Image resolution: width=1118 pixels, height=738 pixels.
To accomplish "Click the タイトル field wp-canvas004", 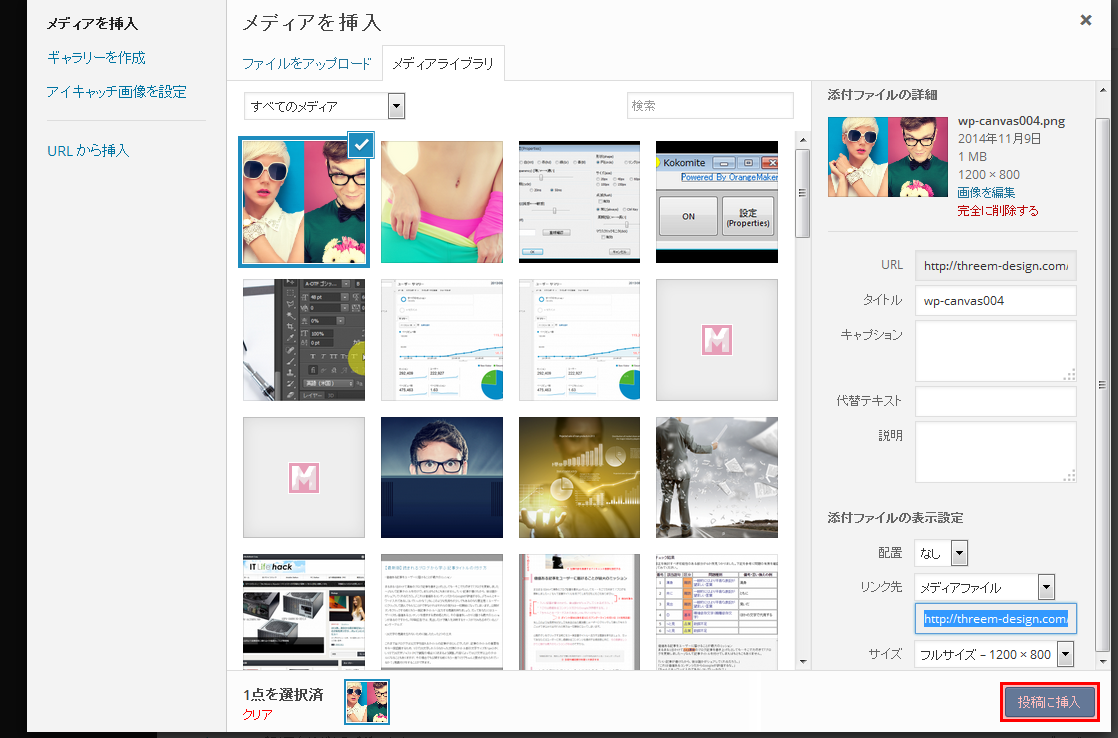I will 995,300.
